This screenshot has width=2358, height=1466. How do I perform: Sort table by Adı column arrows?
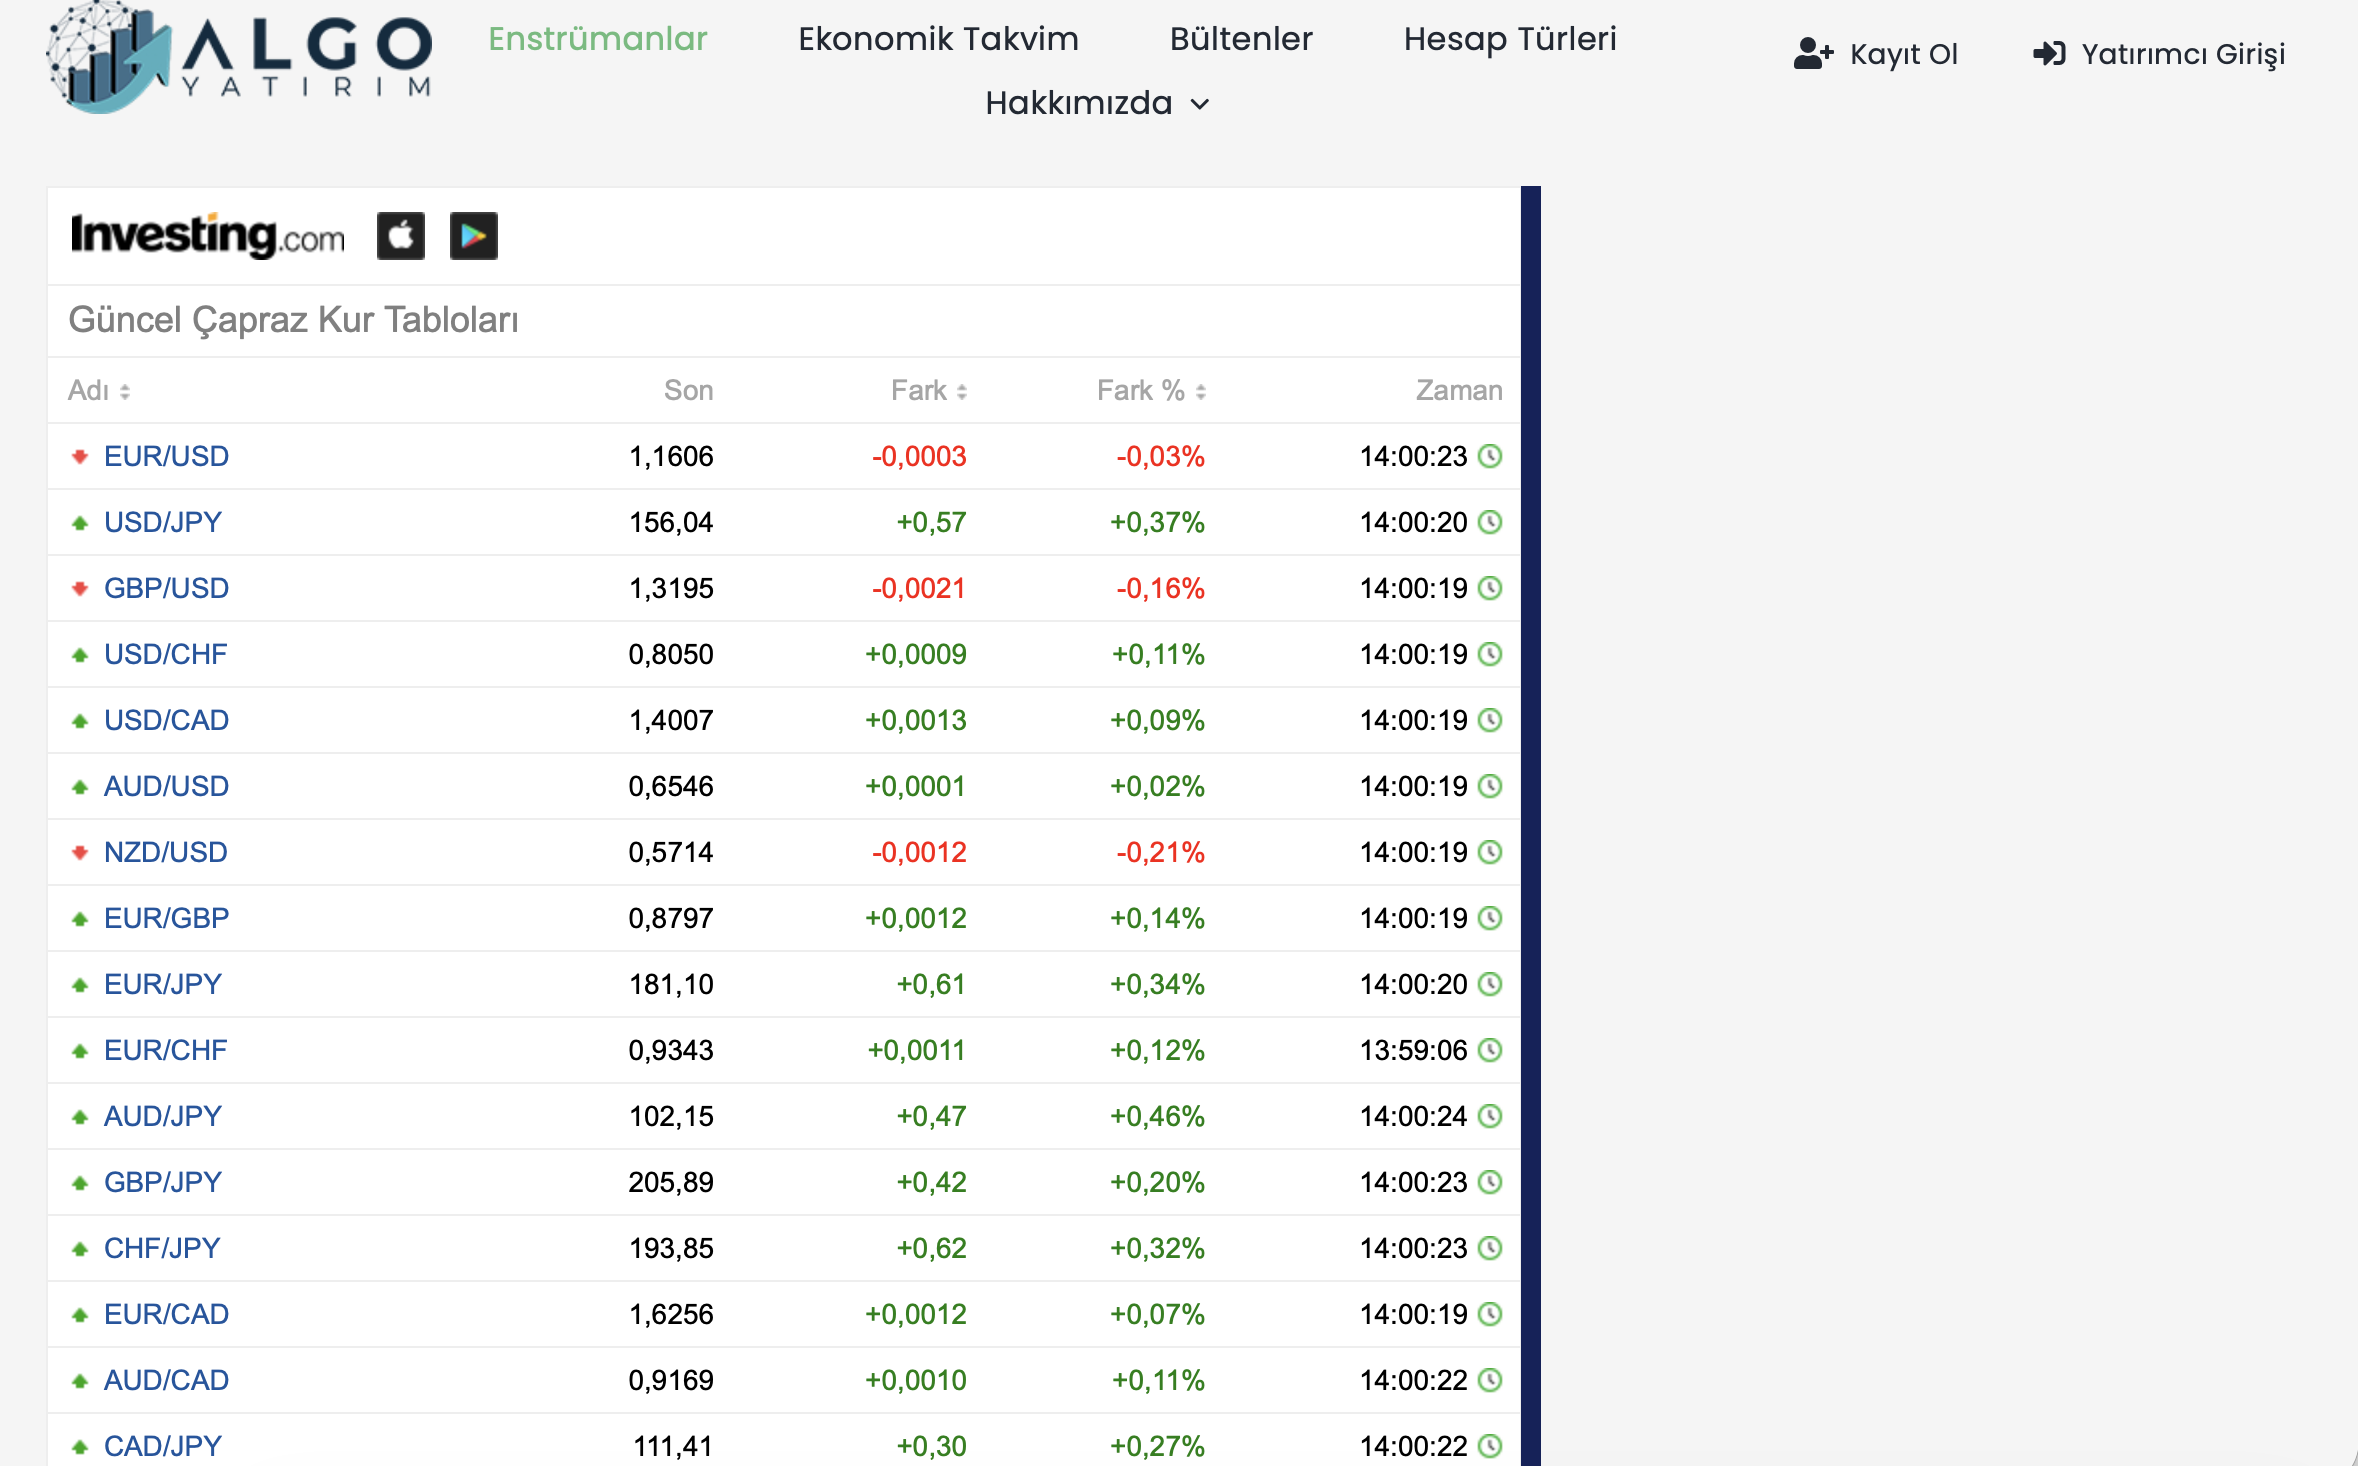125,392
